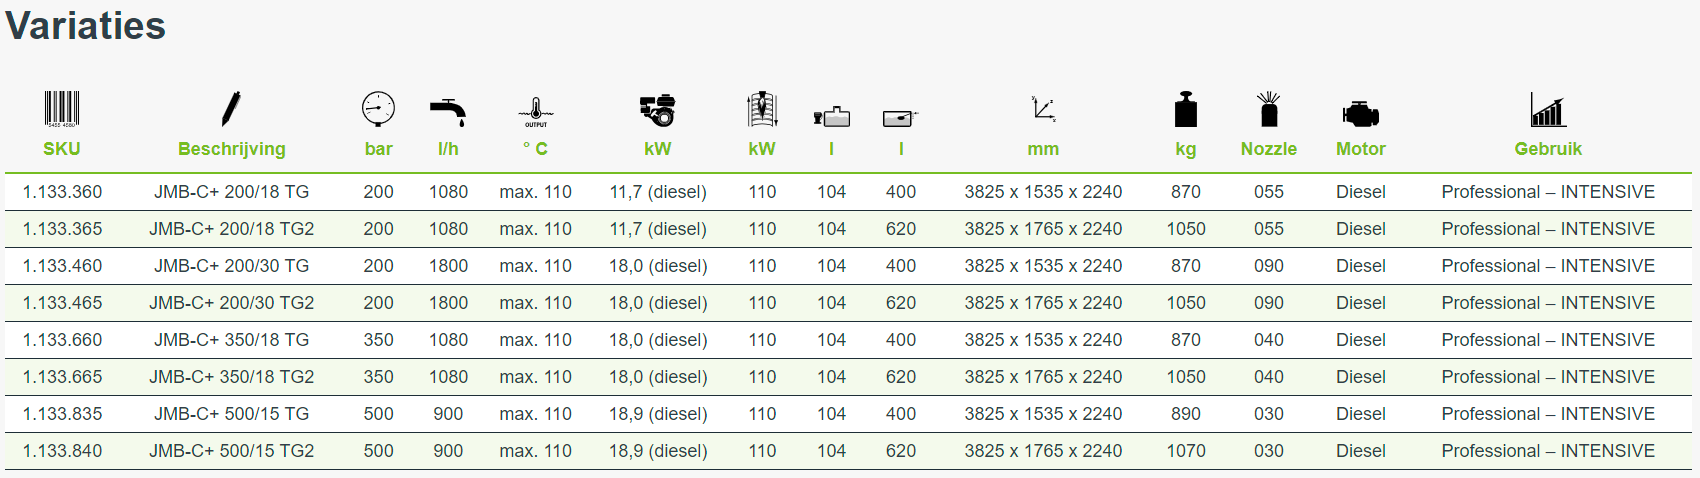Click the water tank volume icon
Image resolution: width=1700 pixels, height=478 pixels.
900,118
